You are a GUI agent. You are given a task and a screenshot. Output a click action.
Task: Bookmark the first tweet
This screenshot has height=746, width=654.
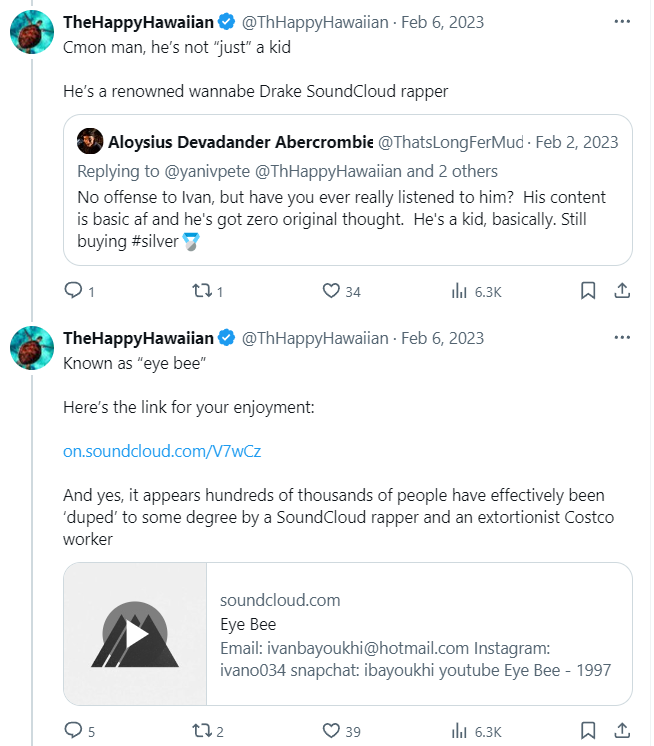pos(588,291)
